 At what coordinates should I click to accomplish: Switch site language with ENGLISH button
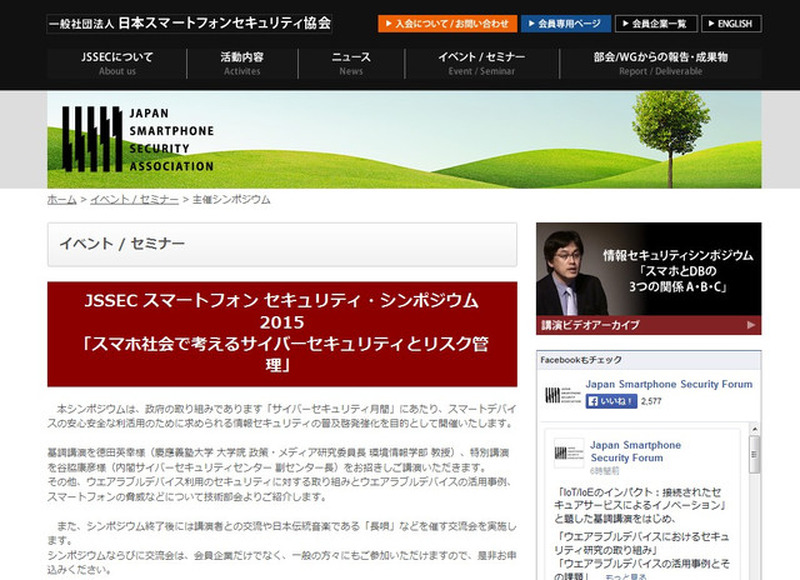pos(731,24)
